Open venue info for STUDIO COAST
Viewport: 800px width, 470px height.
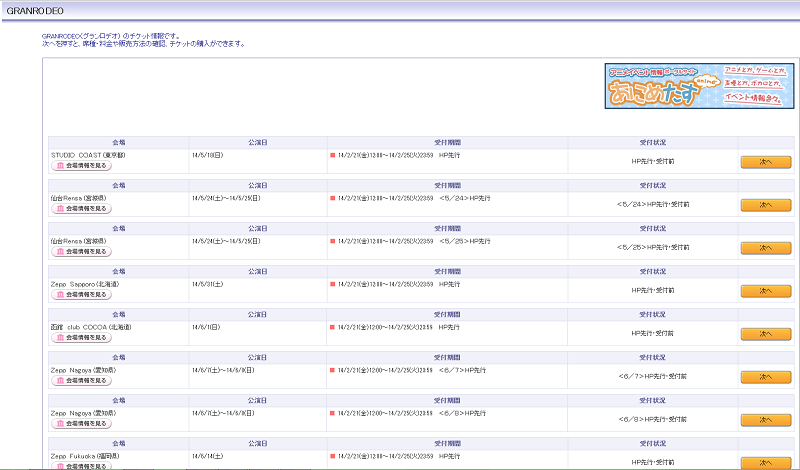click(81, 166)
